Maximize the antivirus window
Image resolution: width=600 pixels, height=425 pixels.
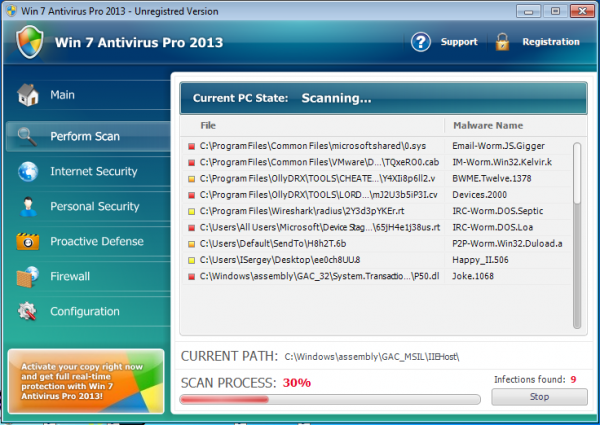pos(555,11)
